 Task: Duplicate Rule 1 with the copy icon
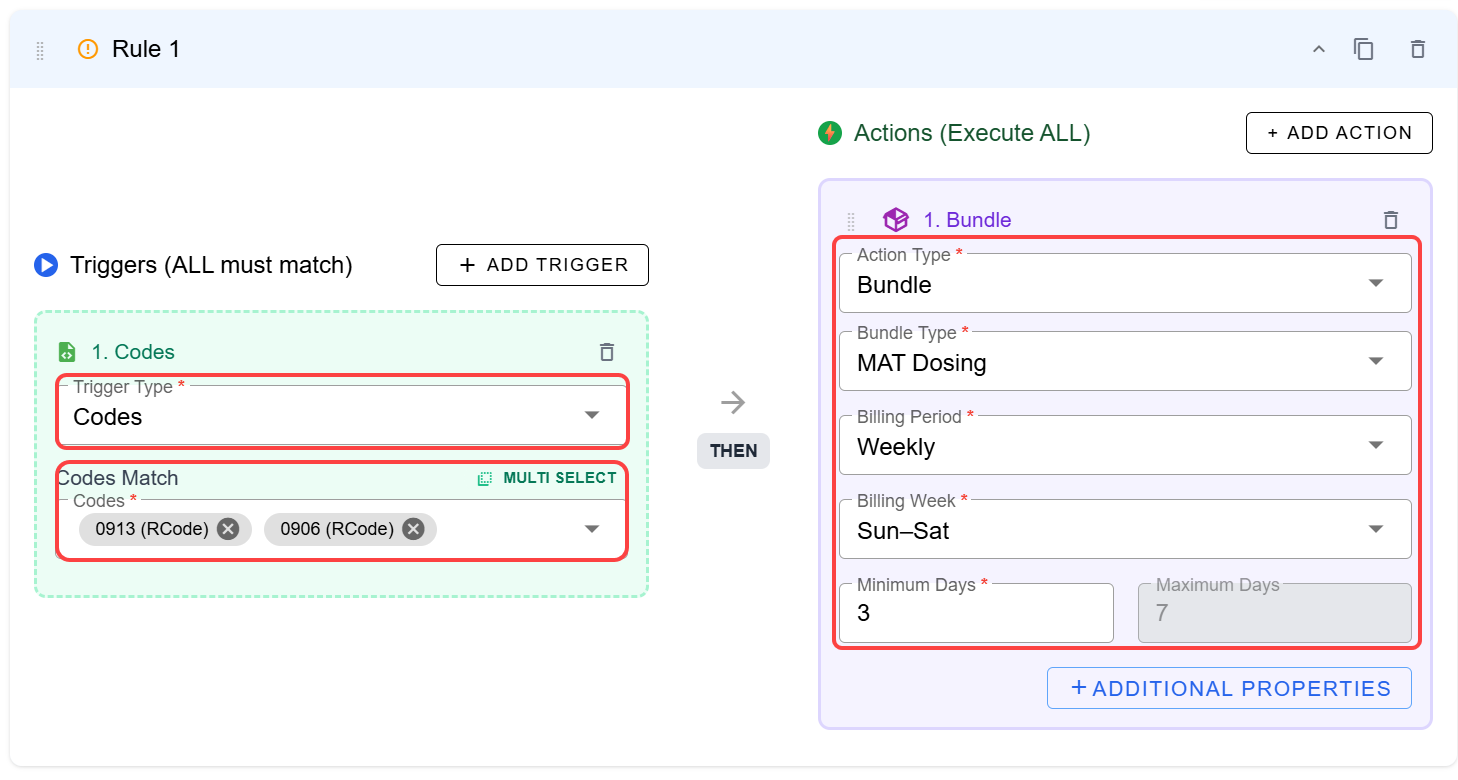[1363, 49]
